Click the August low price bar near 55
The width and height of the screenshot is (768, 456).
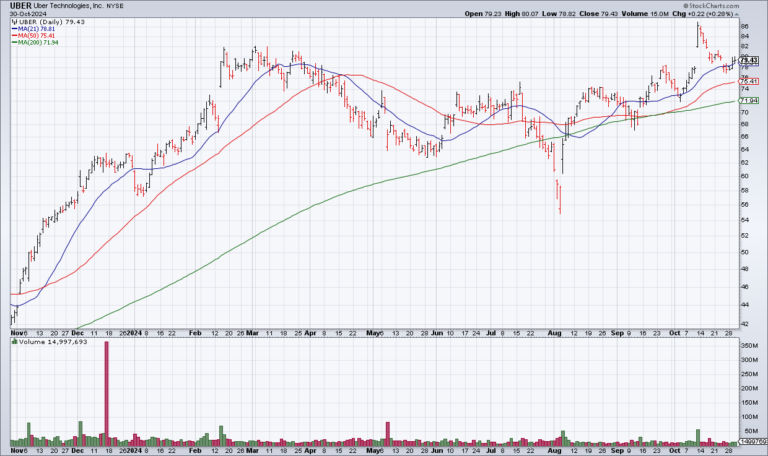pyautogui.click(x=559, y=205)
